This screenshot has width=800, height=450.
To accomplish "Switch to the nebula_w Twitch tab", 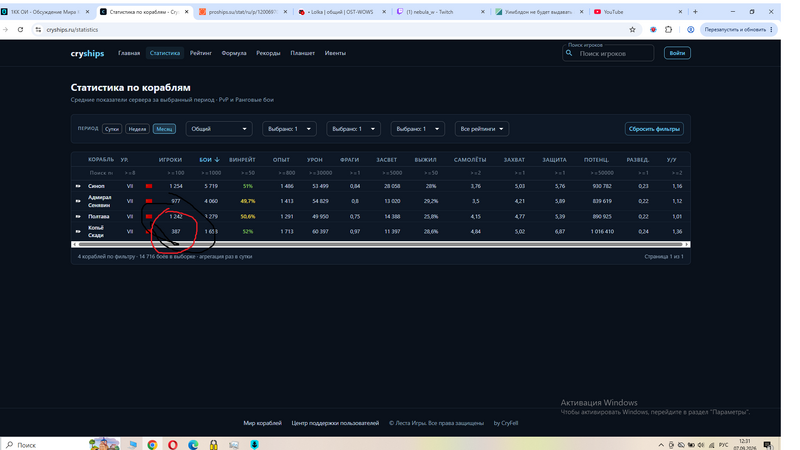I will [441, 12].
